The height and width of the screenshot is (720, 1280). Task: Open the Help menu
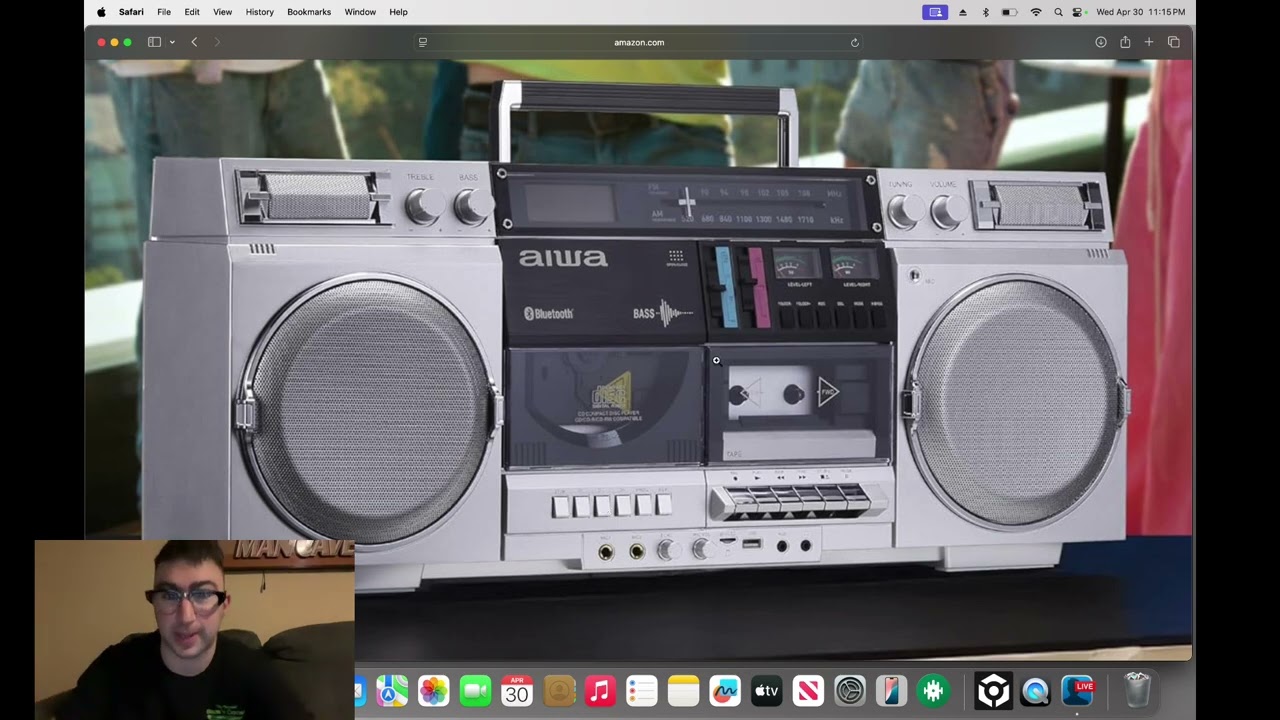point(398,12)
